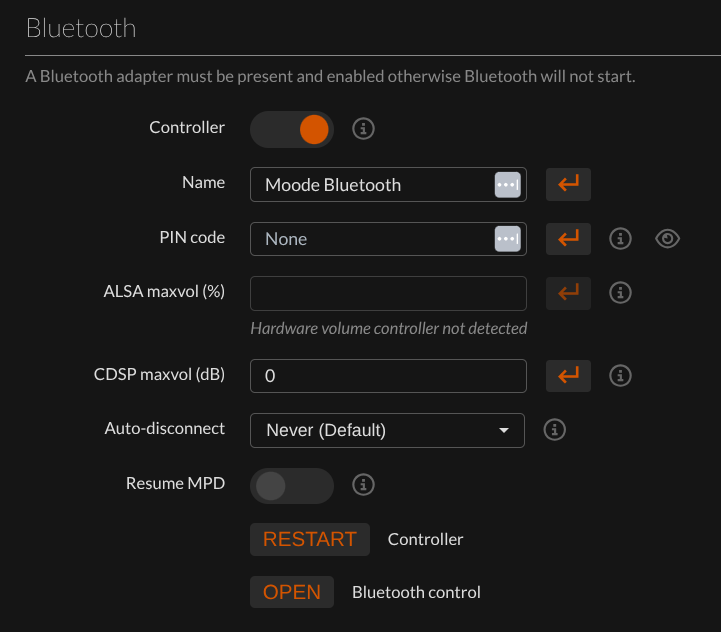This screenshot has width=721, height=632.
Task: Show info about the PIN code
Action: (x=621, y=239)
